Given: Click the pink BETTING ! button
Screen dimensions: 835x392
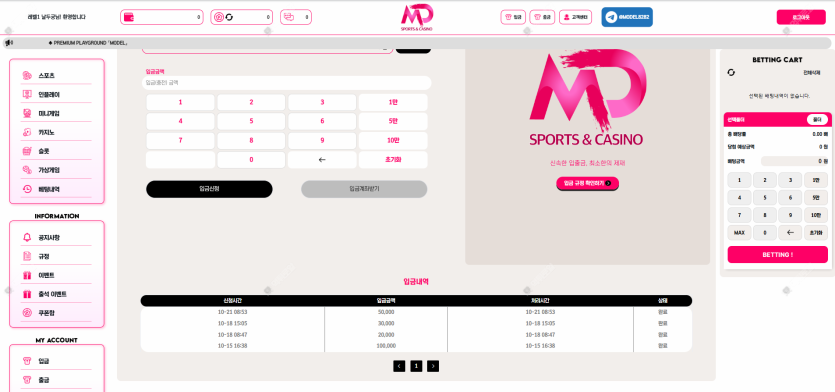Looking at the screenshot, I should coord(777,255).
